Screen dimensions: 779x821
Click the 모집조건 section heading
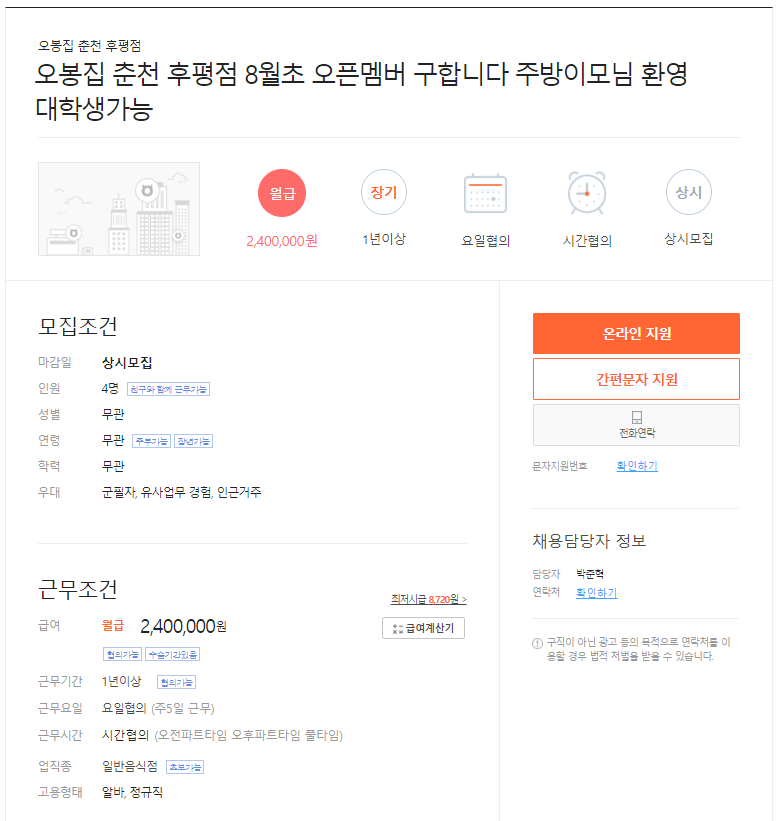click(x=77, y=327)
